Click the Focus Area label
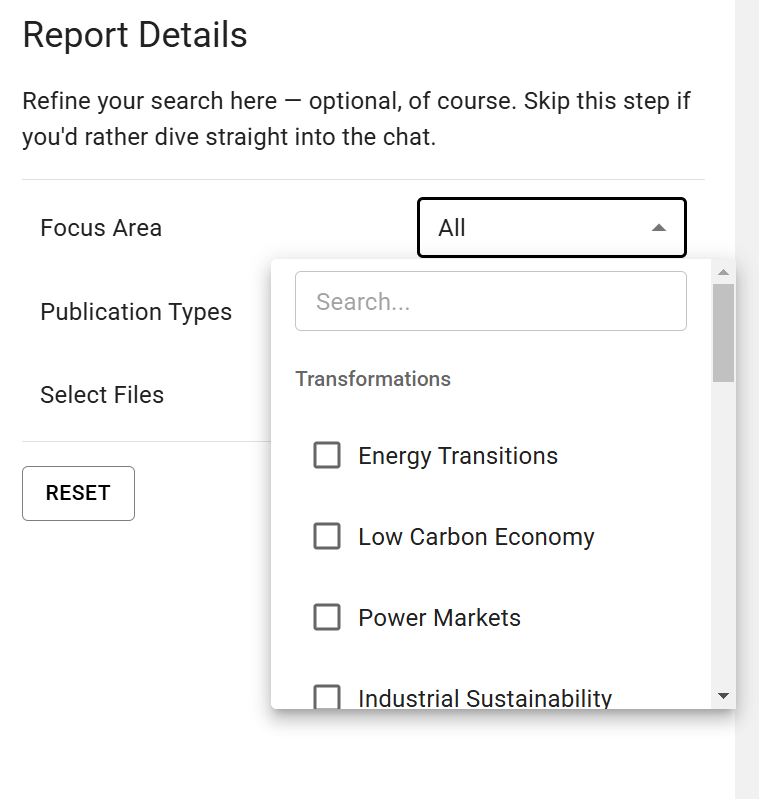 pos(101,228)
